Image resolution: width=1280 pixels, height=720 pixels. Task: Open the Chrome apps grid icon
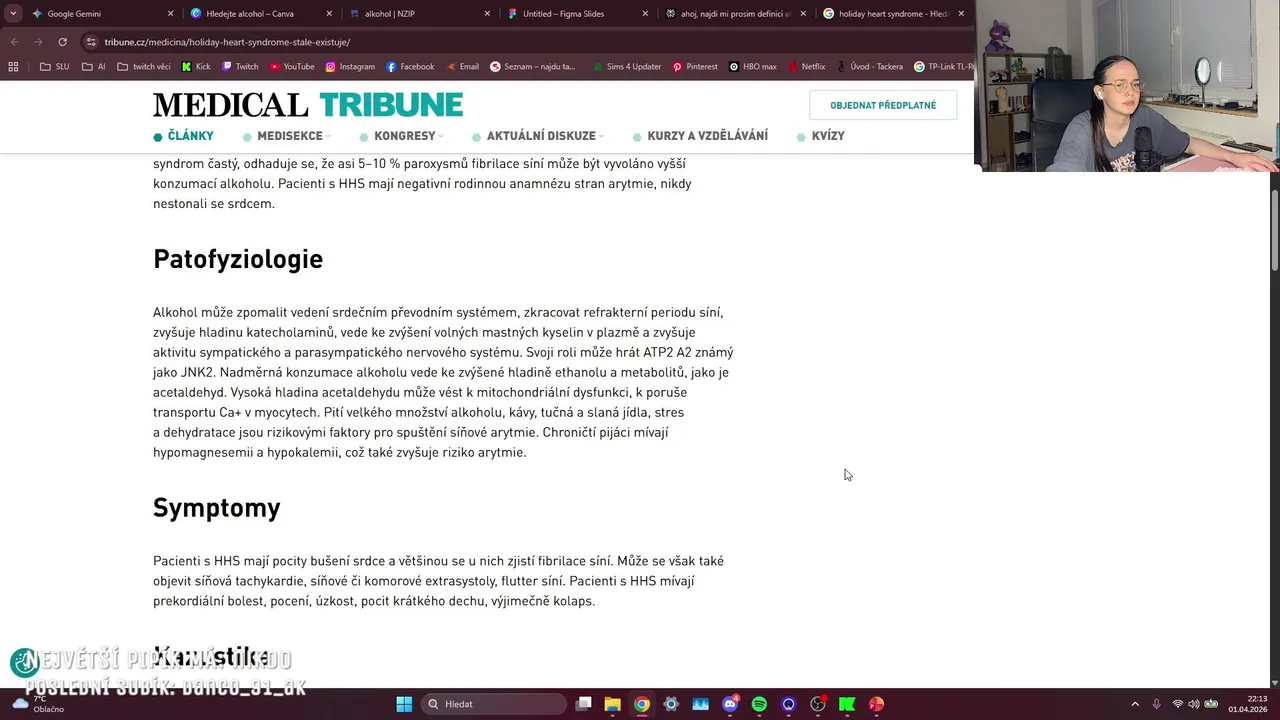pyautogui.click(x=13, y=67)
